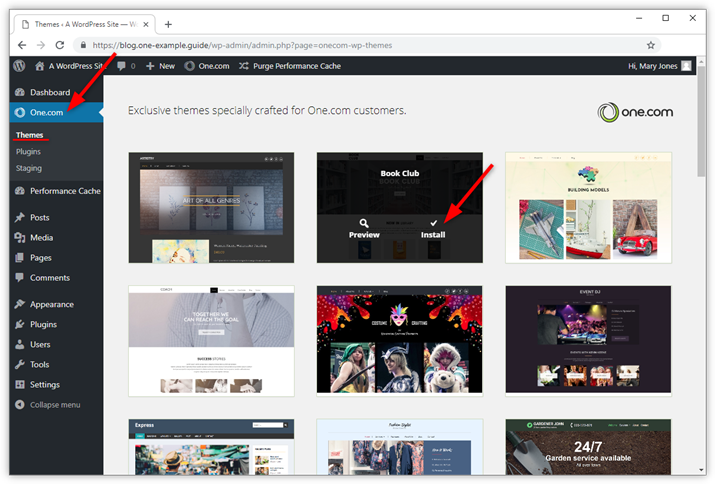Click the Purge Performance Cache shuffle icon
The width and height of the screenshot is (715, 484).
244,66
